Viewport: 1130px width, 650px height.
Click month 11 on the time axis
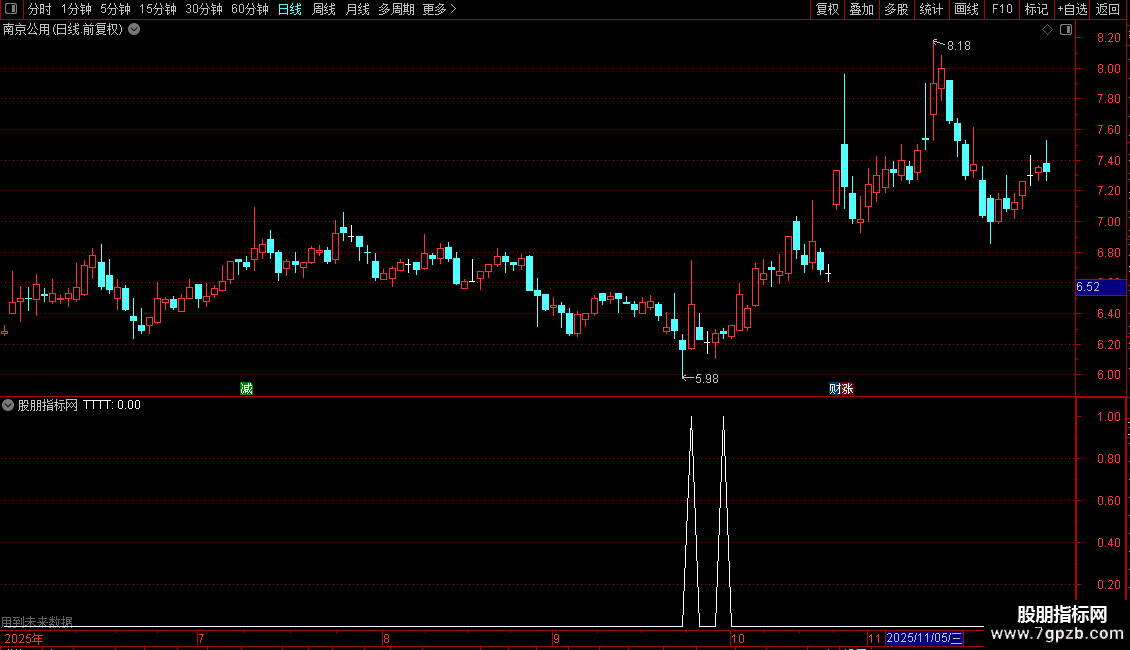pos(874,638)
